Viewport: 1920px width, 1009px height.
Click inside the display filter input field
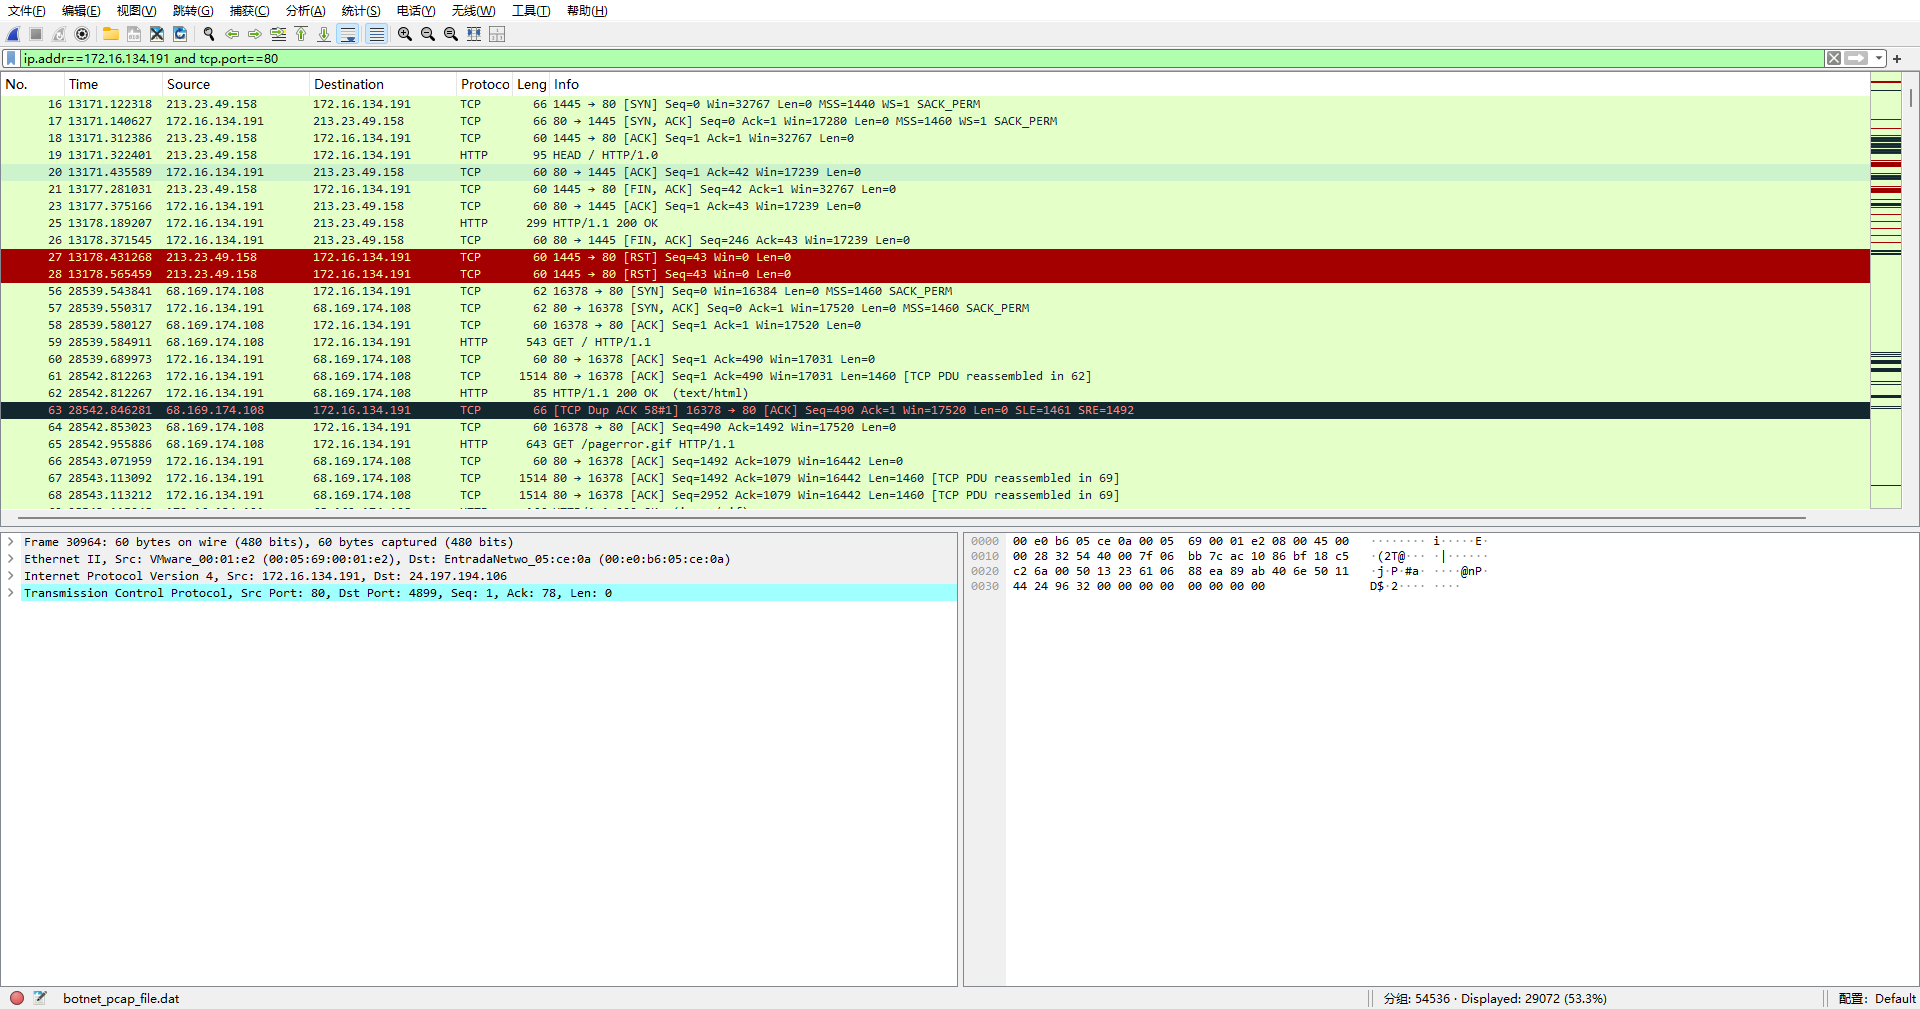coord(920,59)
